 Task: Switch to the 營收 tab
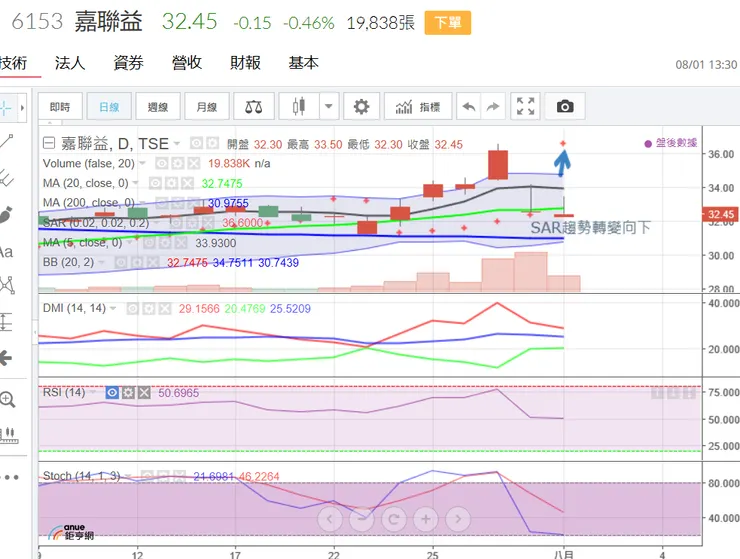click(x=187, y=63)
